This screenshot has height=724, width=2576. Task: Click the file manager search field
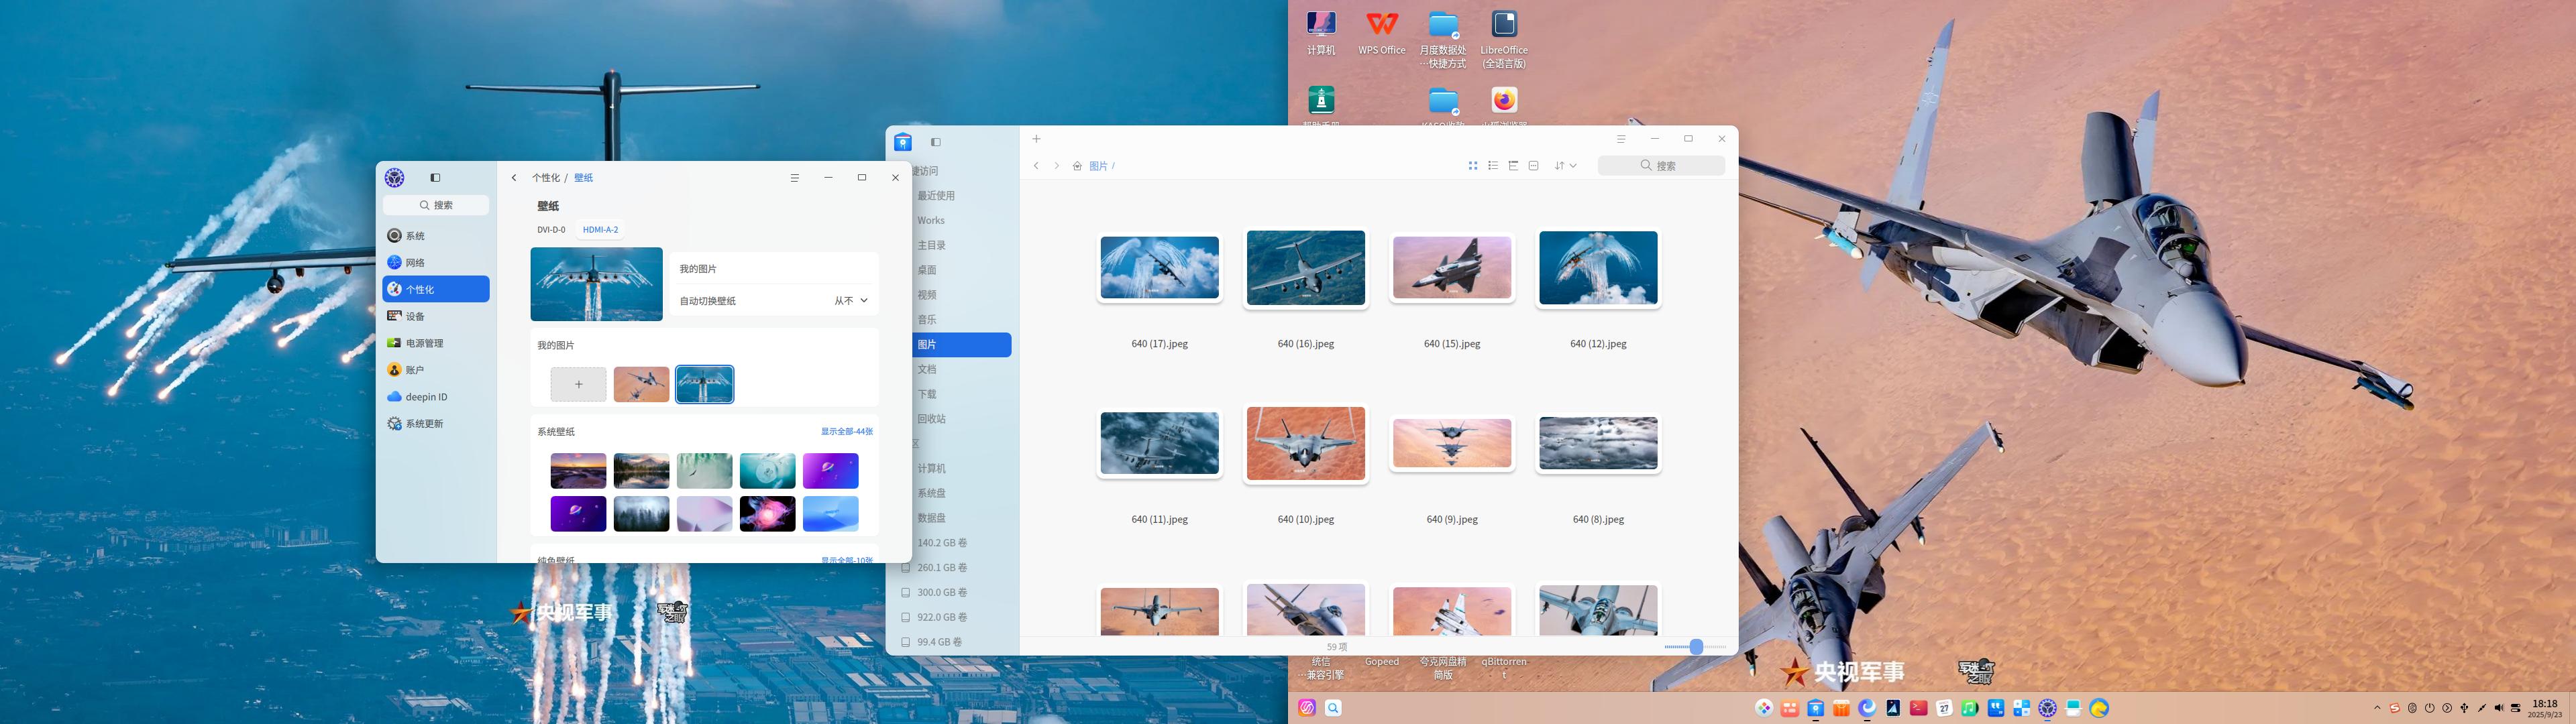pyautogui.click(x=1661, y=166)
